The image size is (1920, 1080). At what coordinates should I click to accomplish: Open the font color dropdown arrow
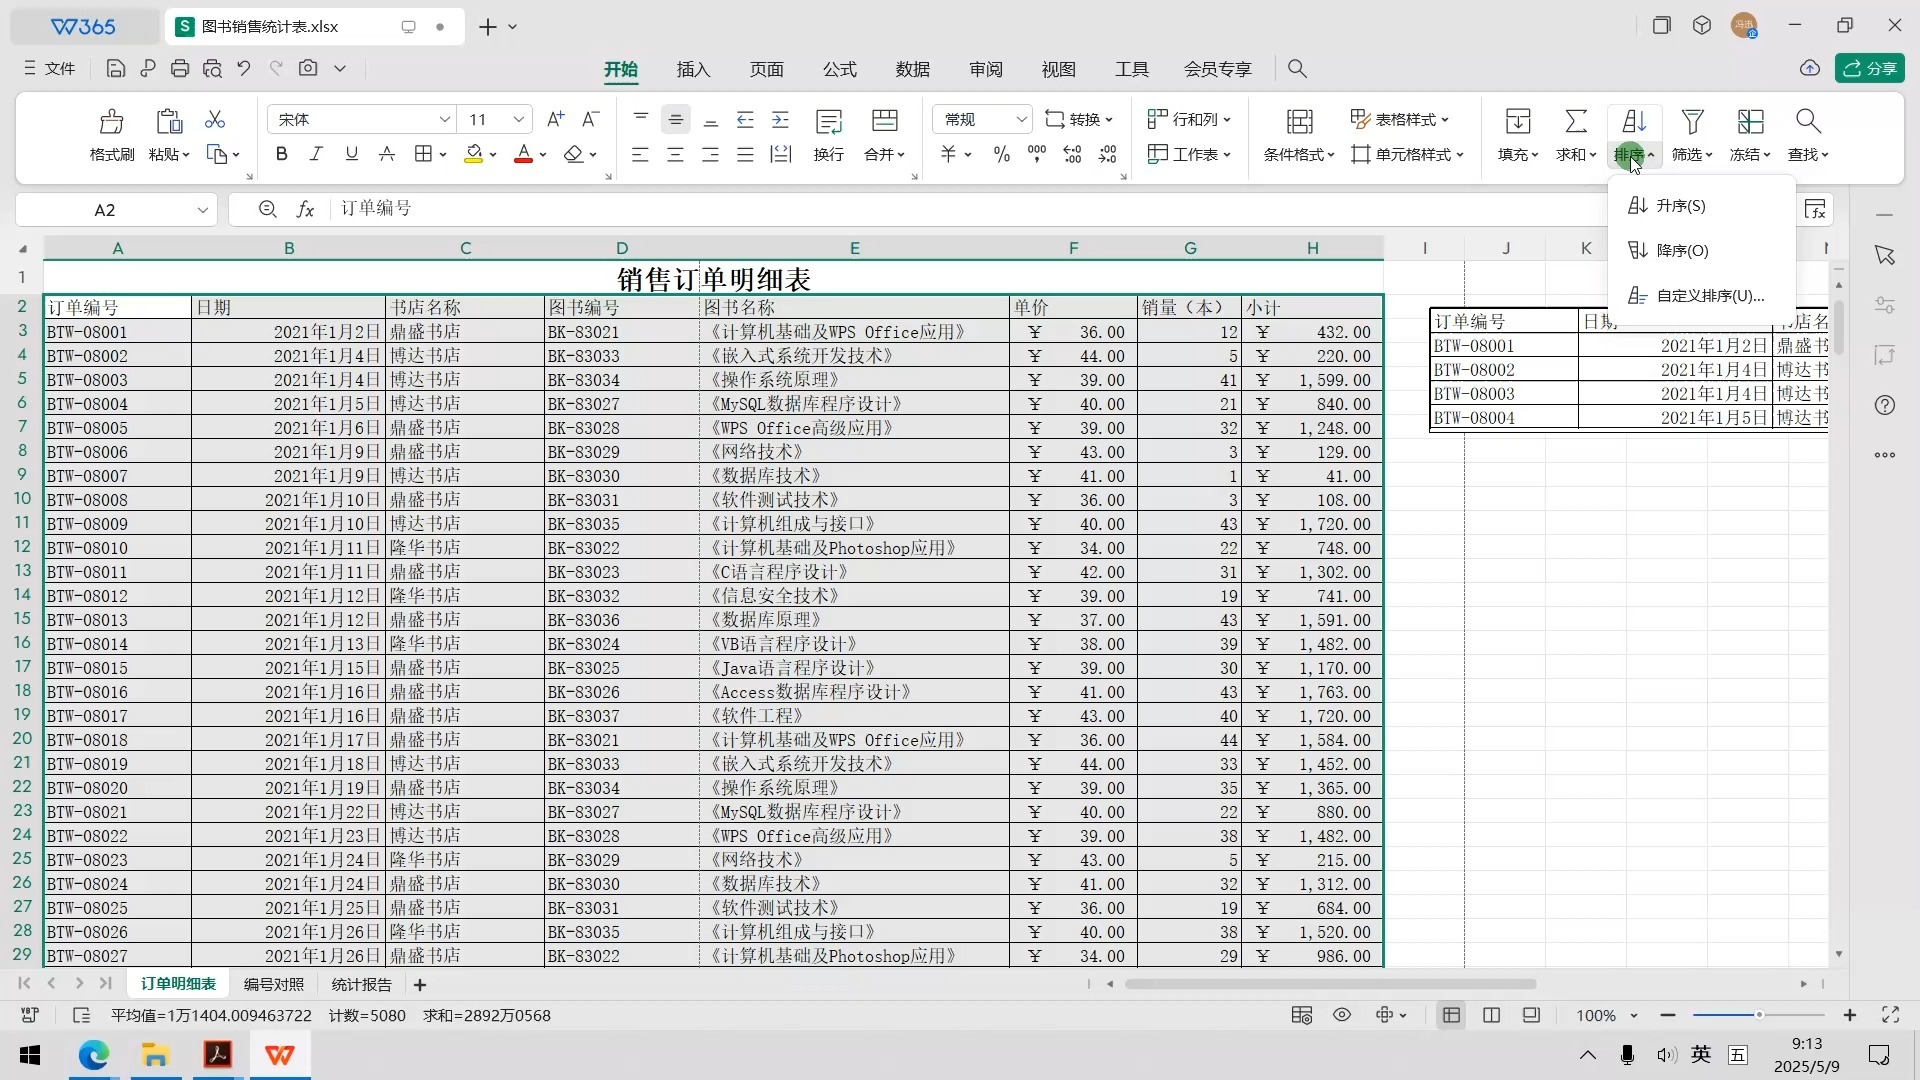click(541, 155)
